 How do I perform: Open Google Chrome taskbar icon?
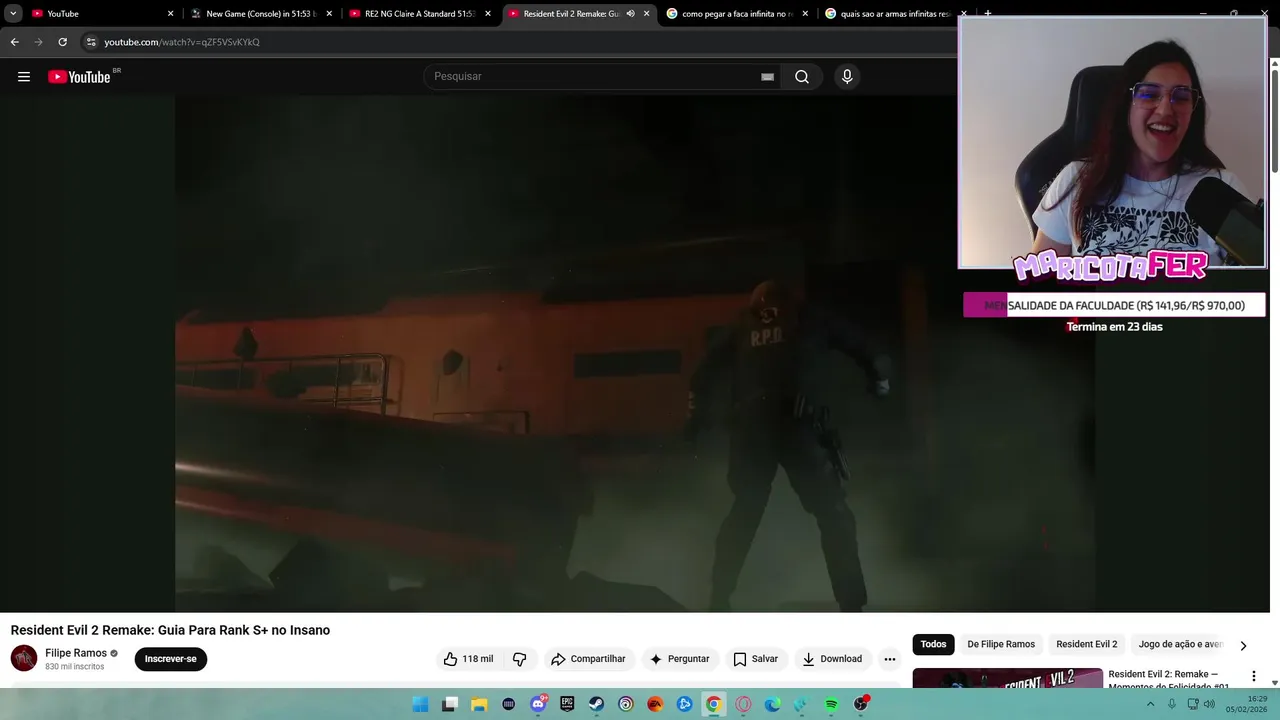(713, 704)
